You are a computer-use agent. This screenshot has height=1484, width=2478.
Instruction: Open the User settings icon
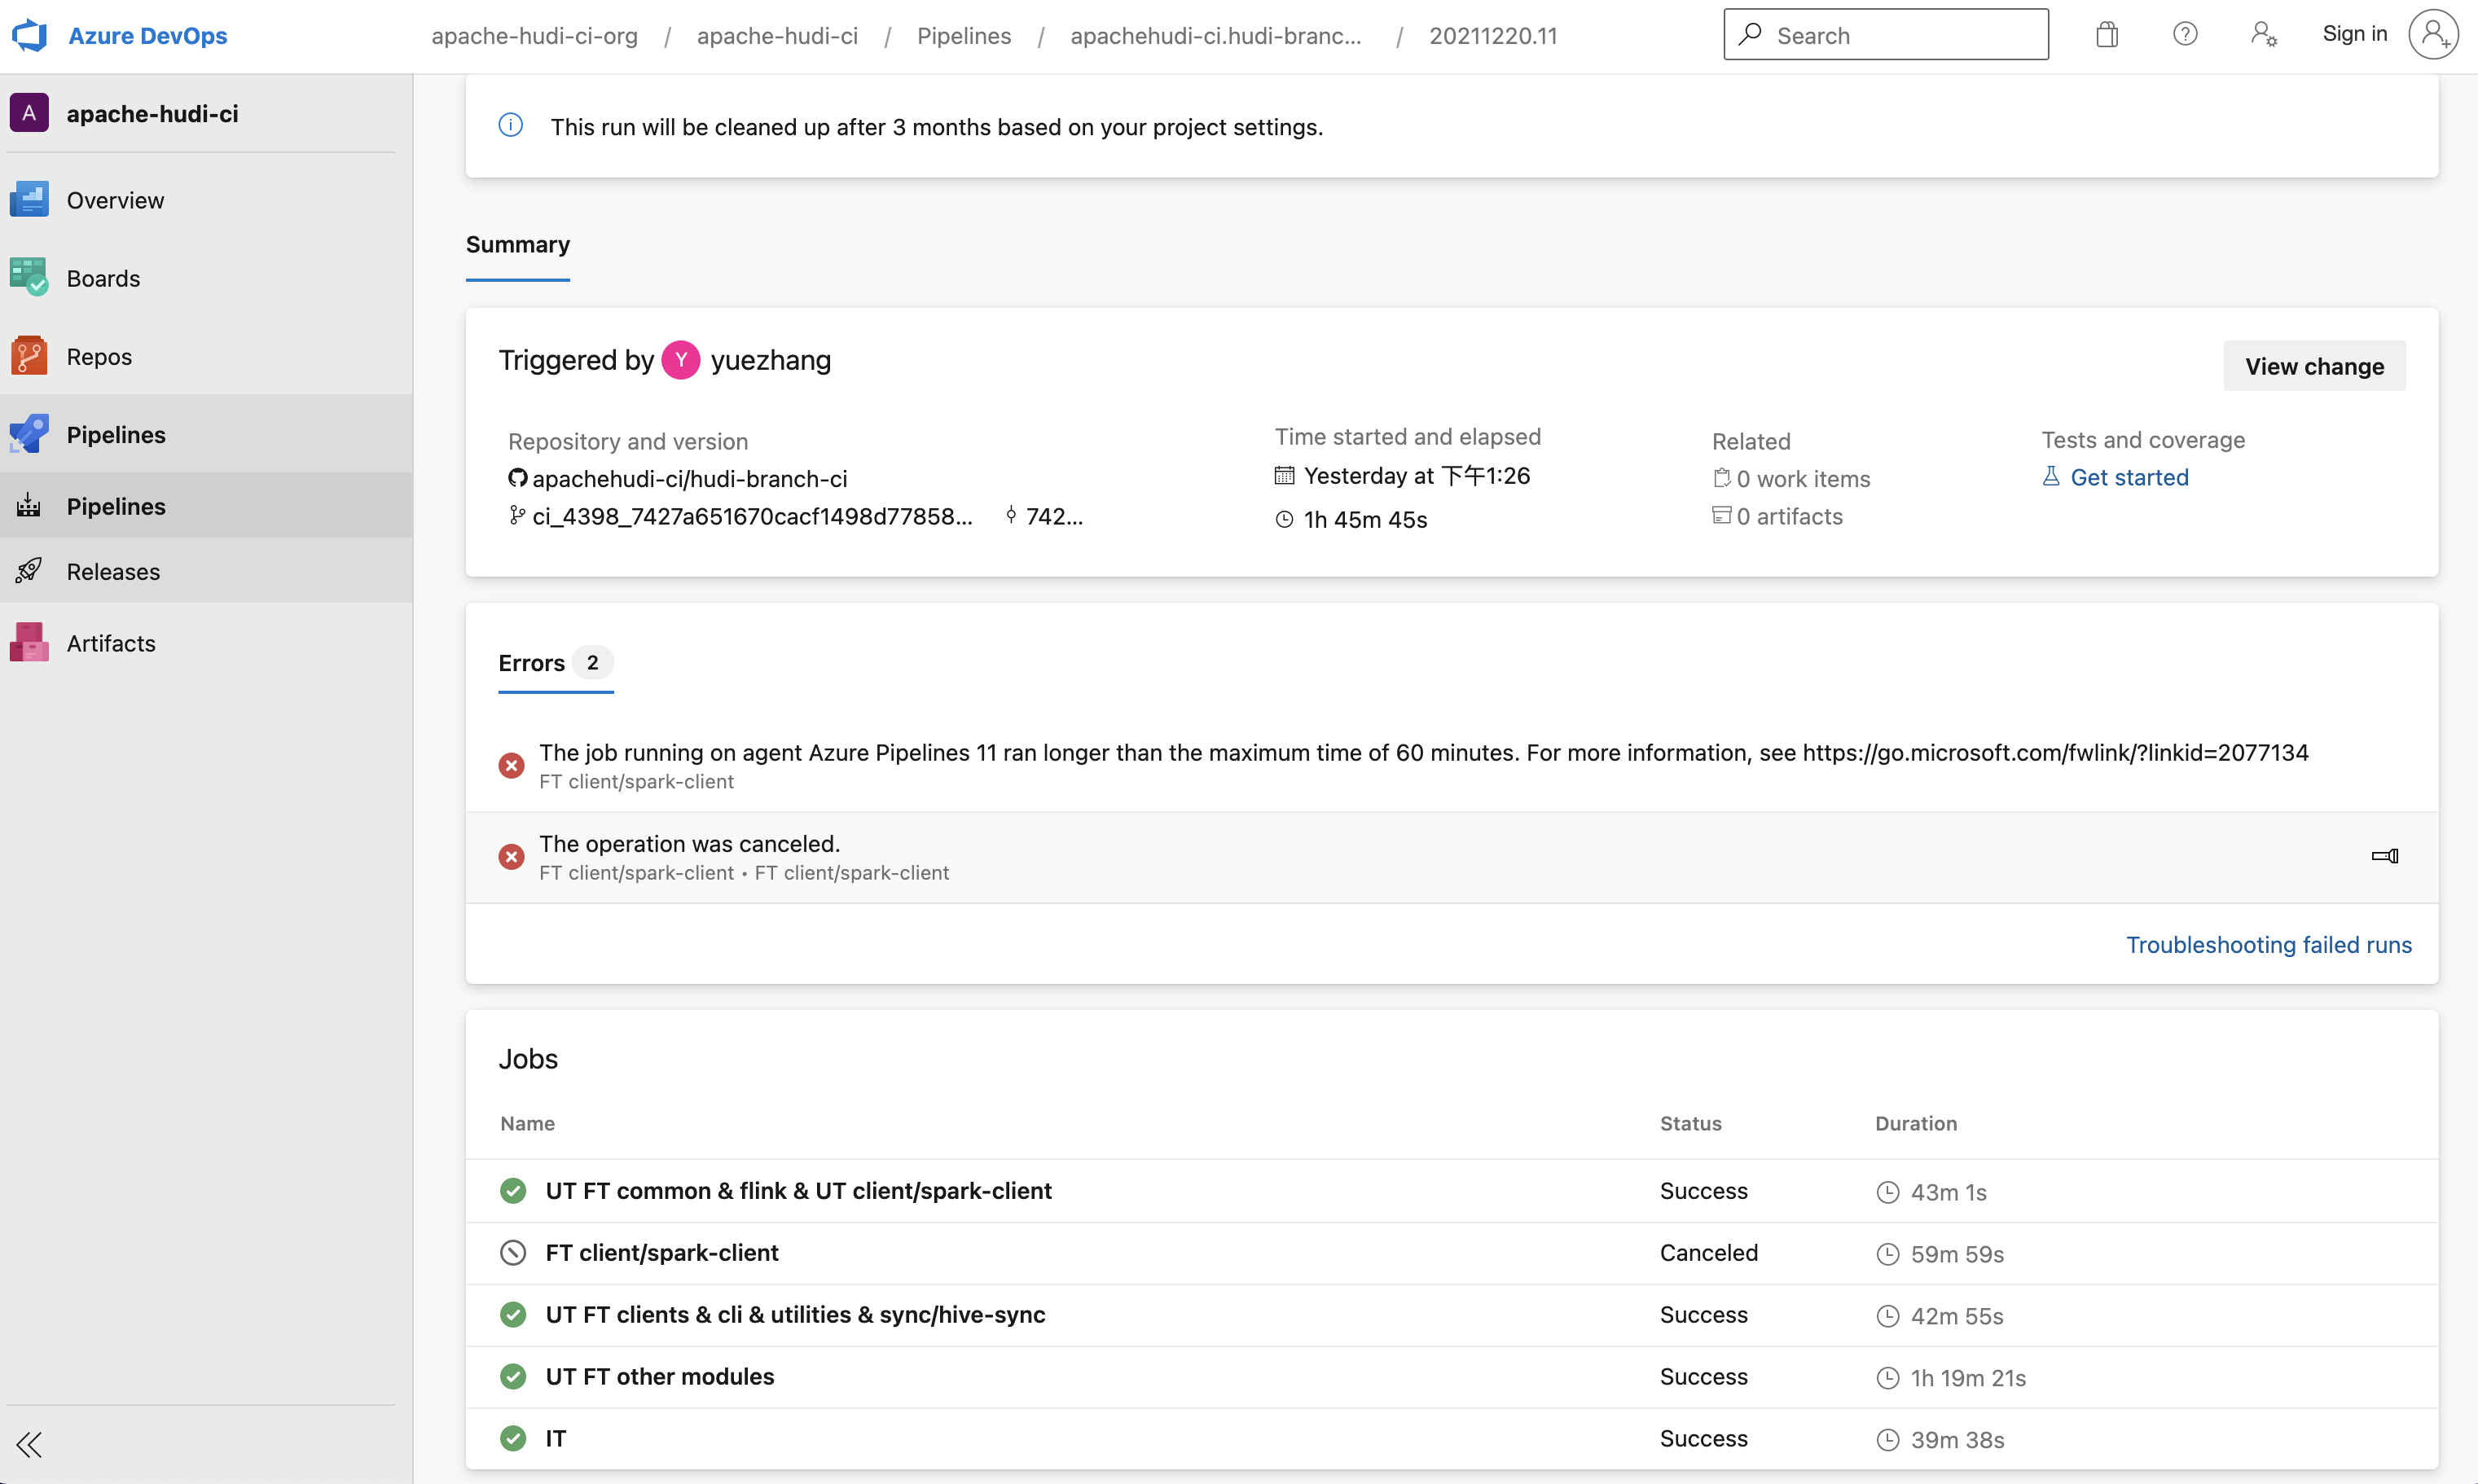tap(2264, 35)
